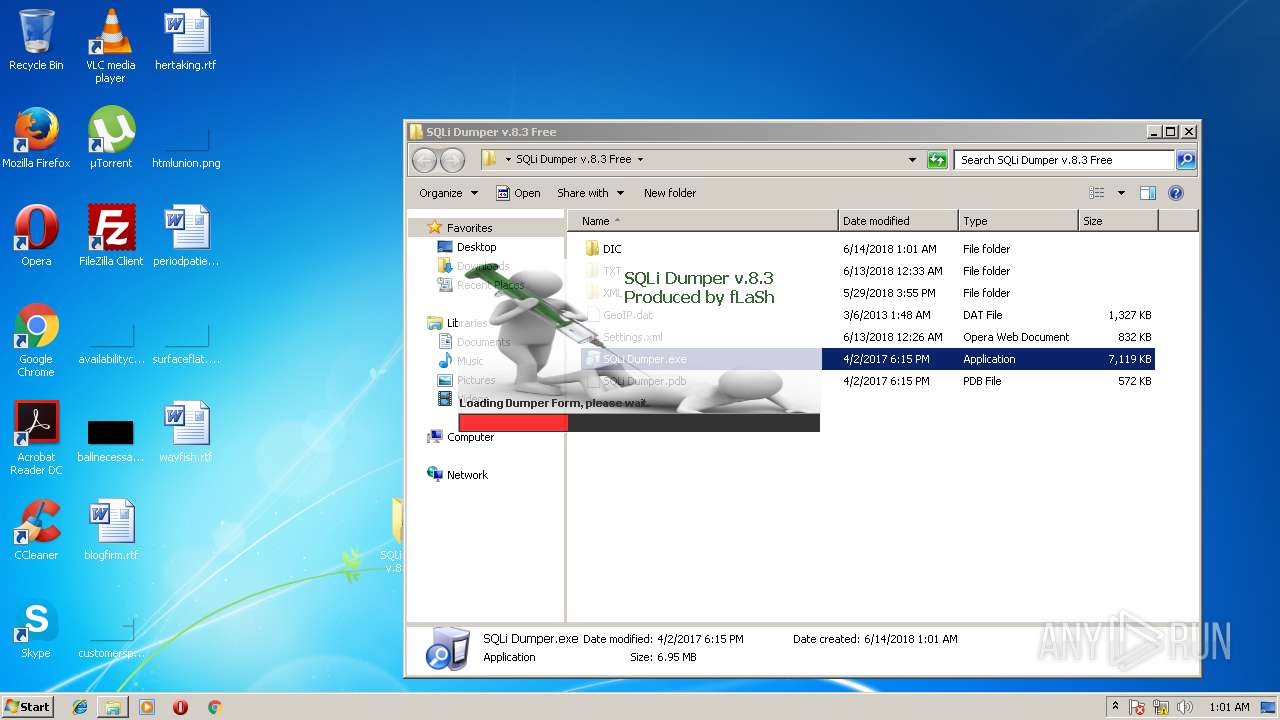
Task: Click the search magnifier icon
Action: point(1185,160)
